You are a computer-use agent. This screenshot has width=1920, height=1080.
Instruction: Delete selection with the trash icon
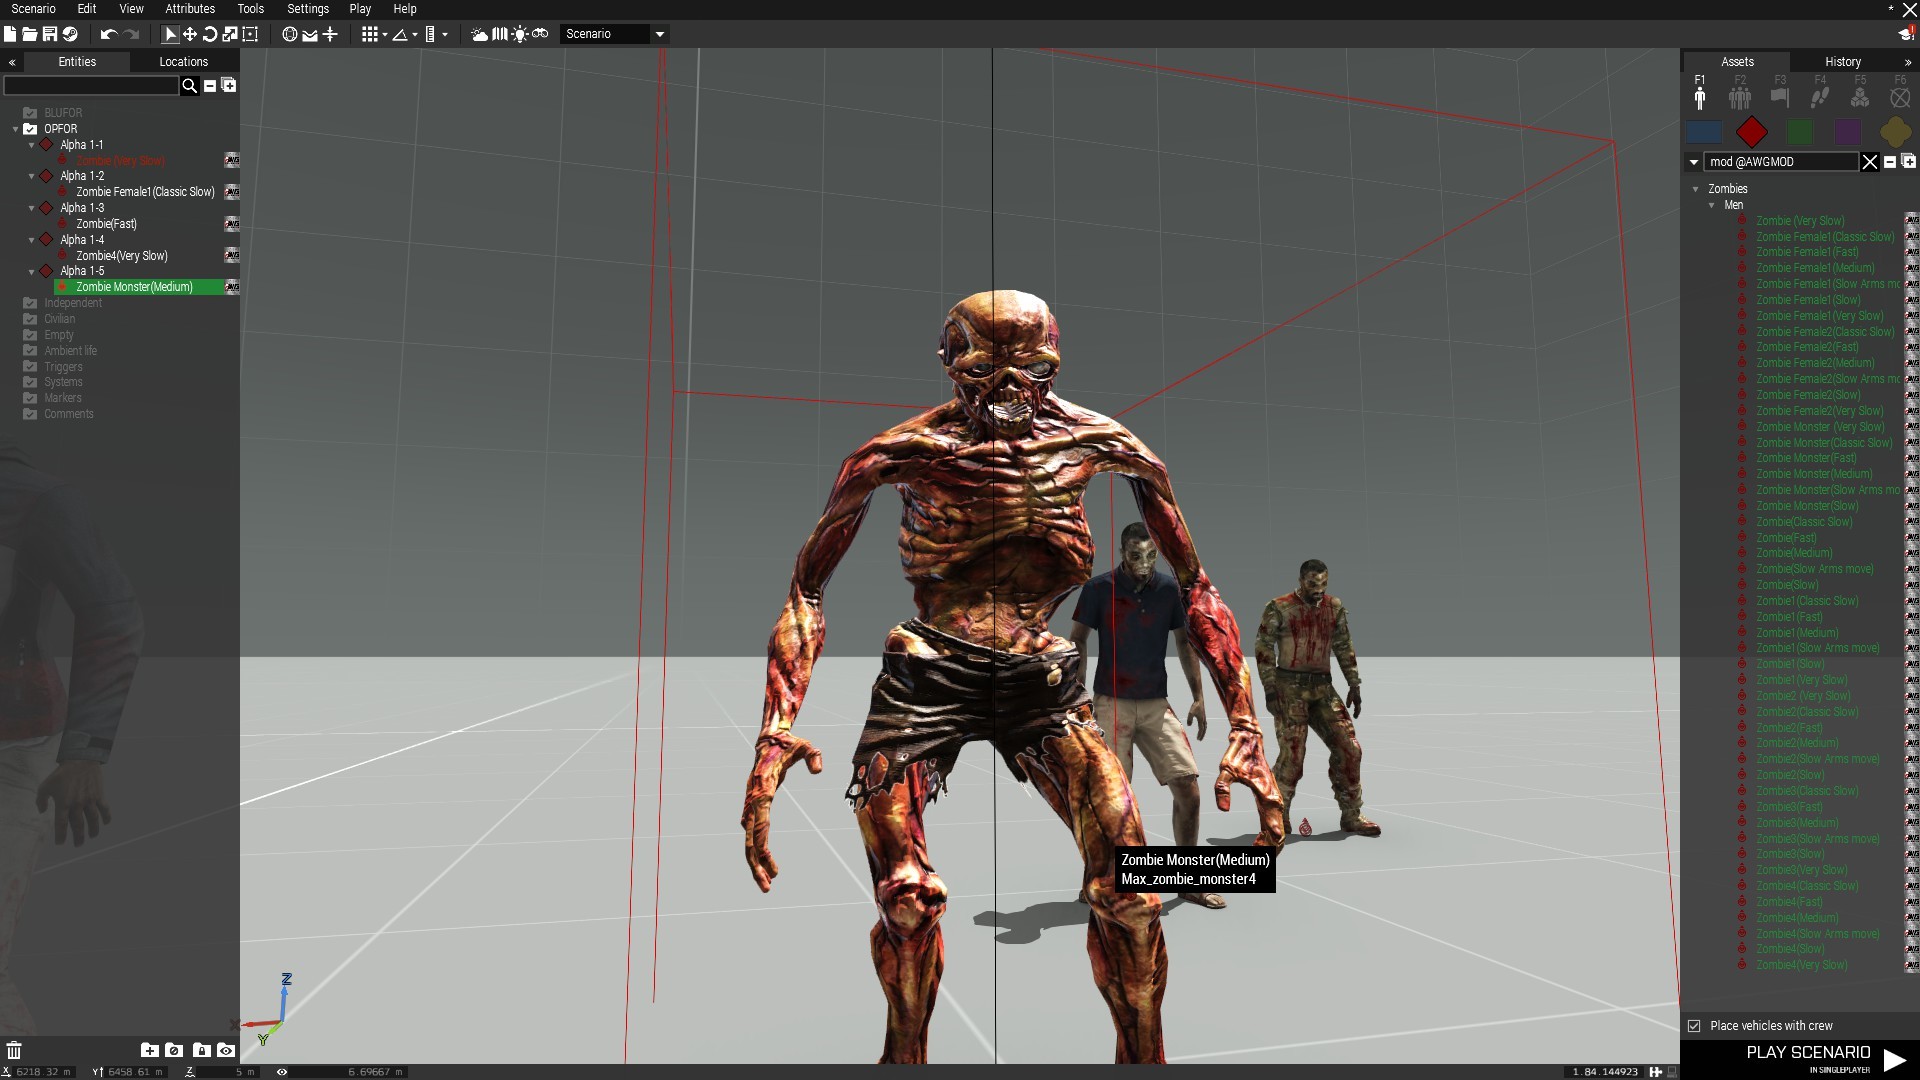tap(14, 1050)
